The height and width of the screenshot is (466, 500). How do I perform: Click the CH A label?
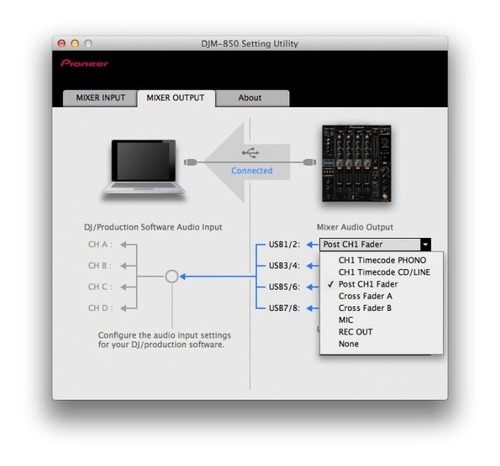pyautogui.click(x=100, y=245)
